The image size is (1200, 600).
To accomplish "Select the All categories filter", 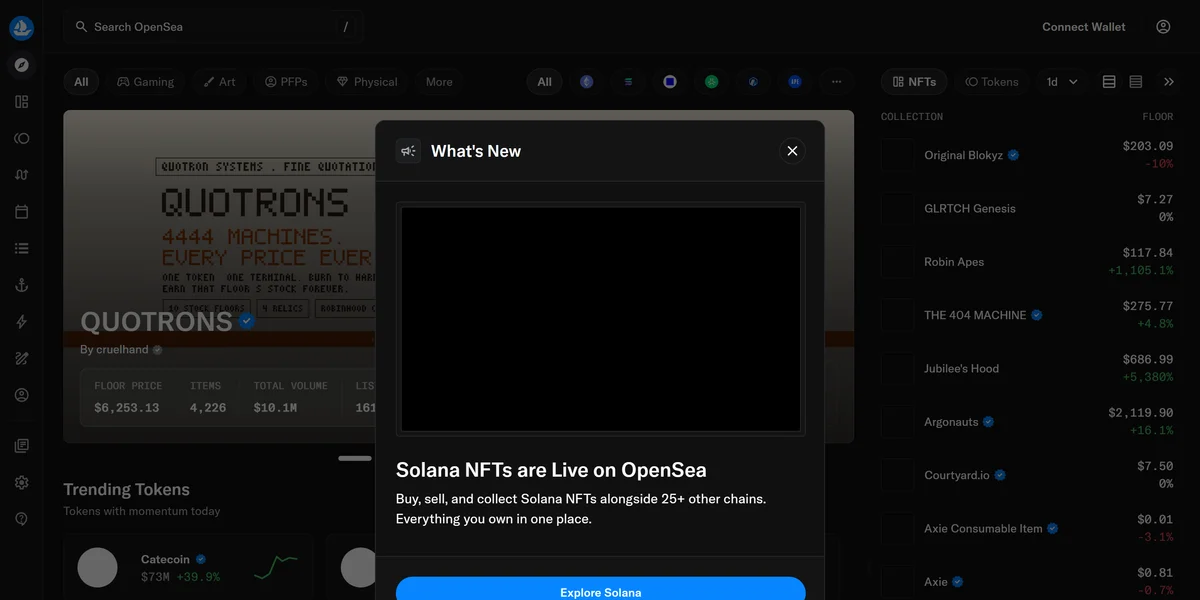I will 81,82.
